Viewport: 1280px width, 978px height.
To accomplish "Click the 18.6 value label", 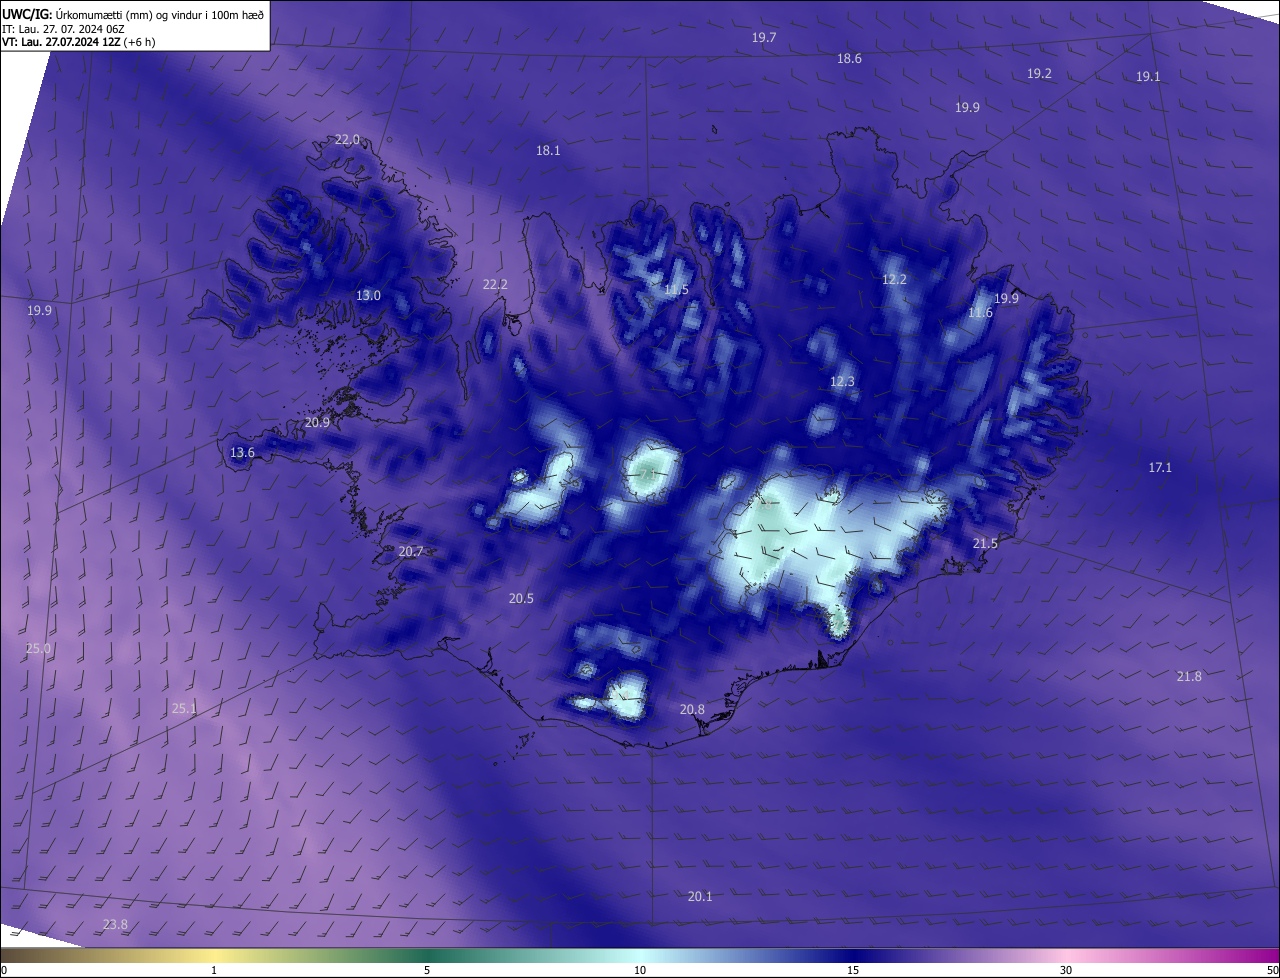I will click(849, 59).
